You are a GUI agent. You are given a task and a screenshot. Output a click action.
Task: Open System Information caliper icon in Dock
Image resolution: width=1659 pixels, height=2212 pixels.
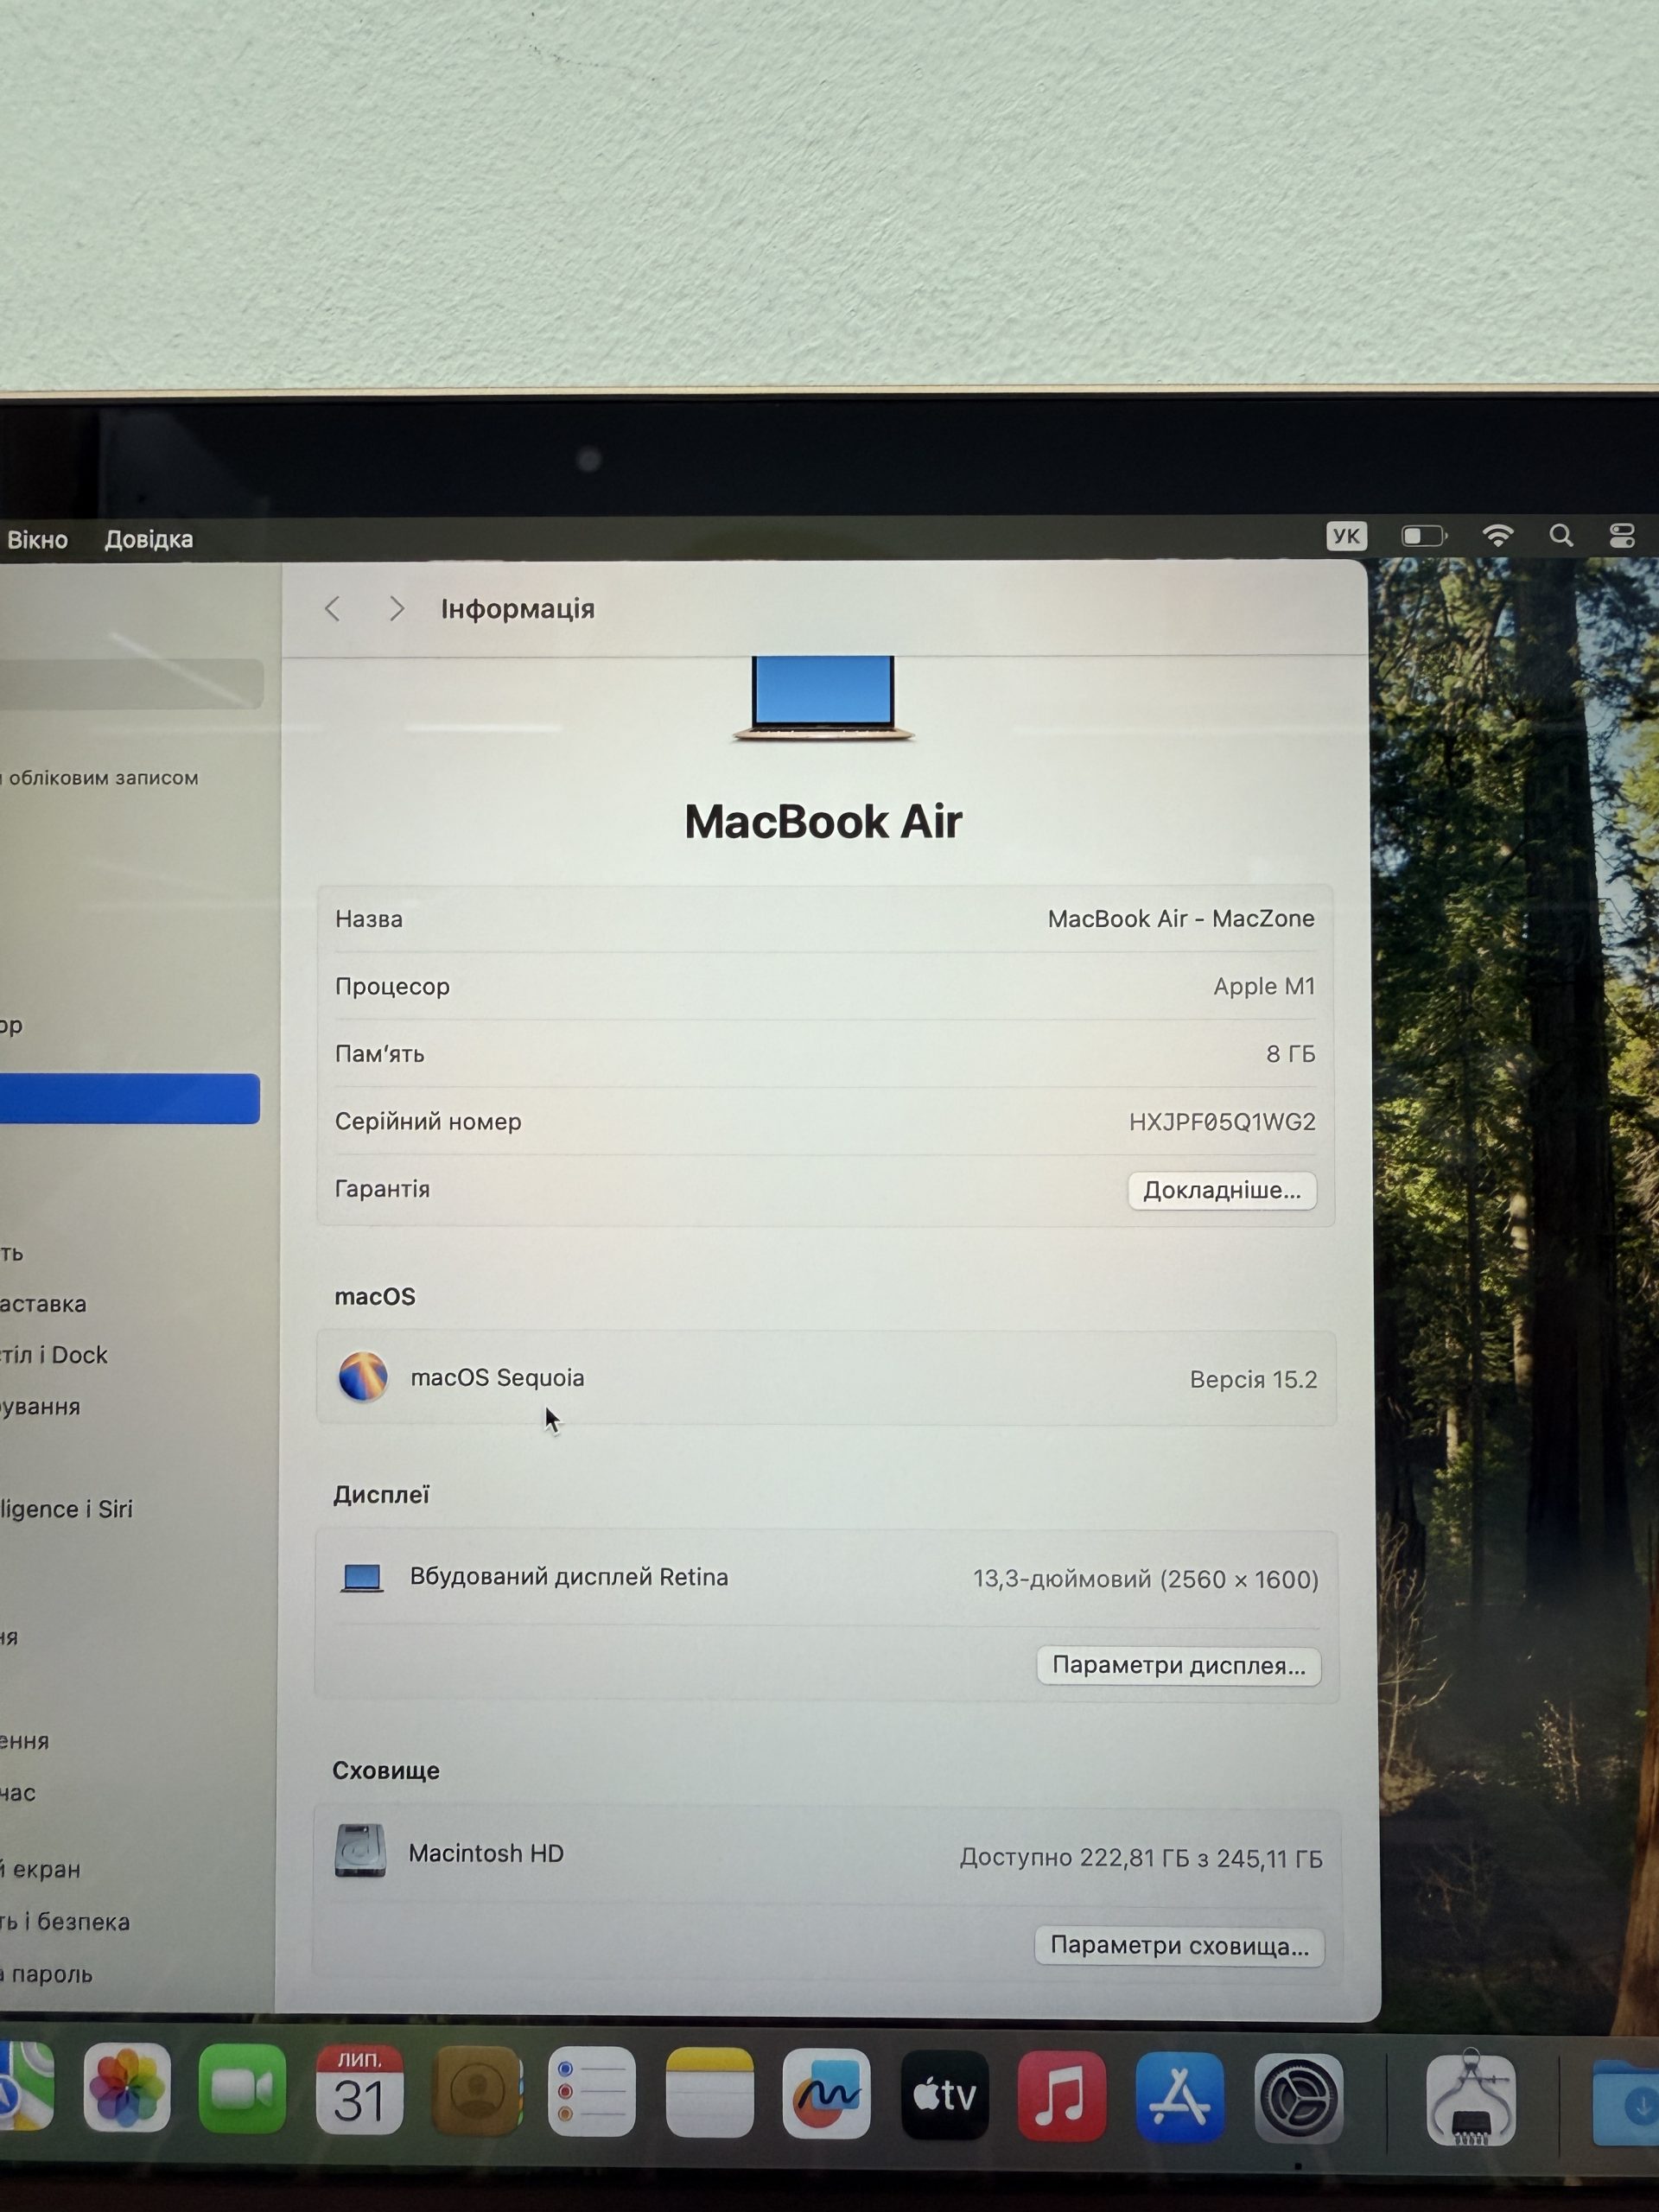(x=1471, y=2099)
